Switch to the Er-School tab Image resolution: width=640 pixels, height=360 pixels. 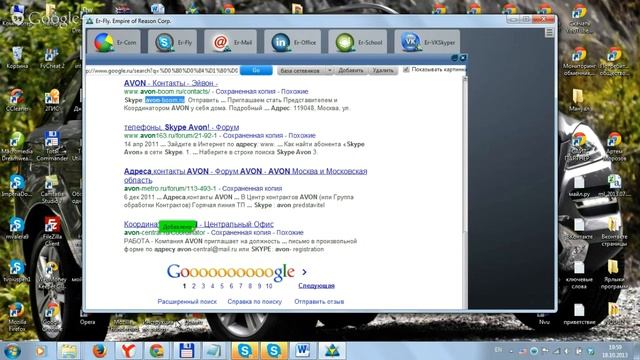click(358, 42)
